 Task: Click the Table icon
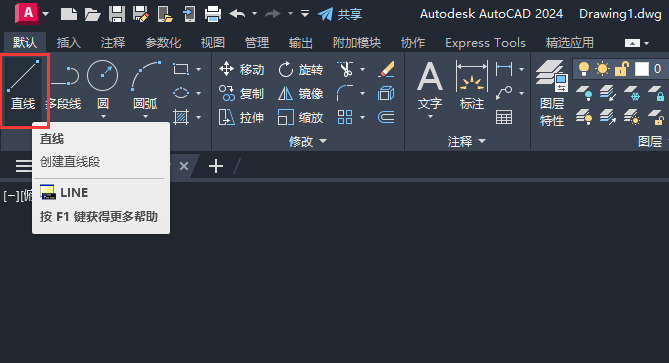[504, 117]
